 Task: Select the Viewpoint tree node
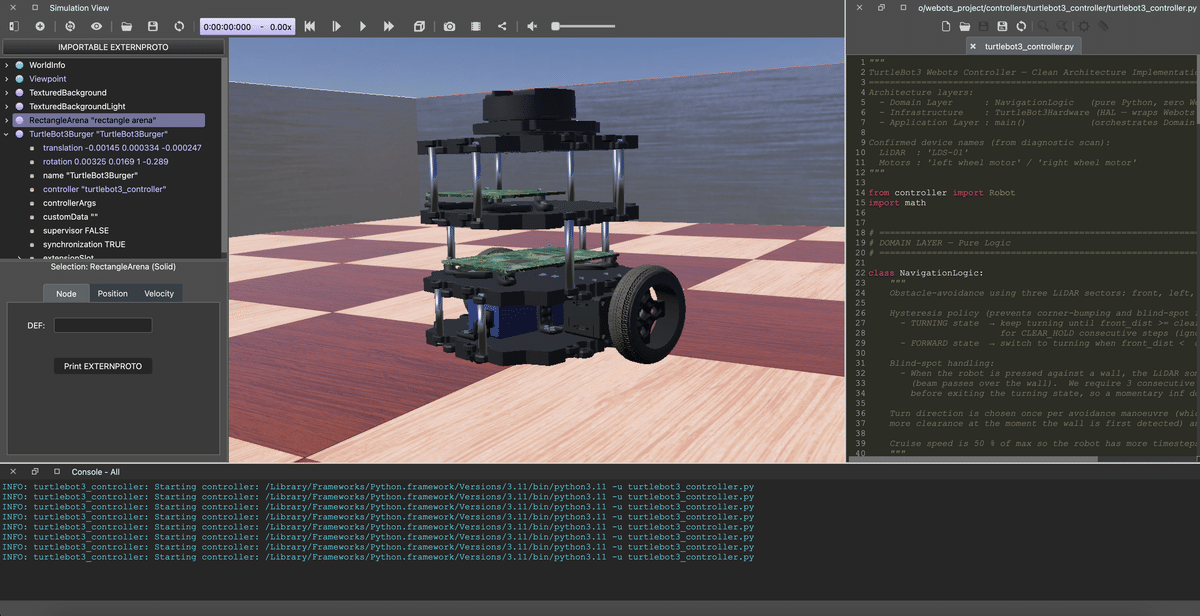(48, 78)
